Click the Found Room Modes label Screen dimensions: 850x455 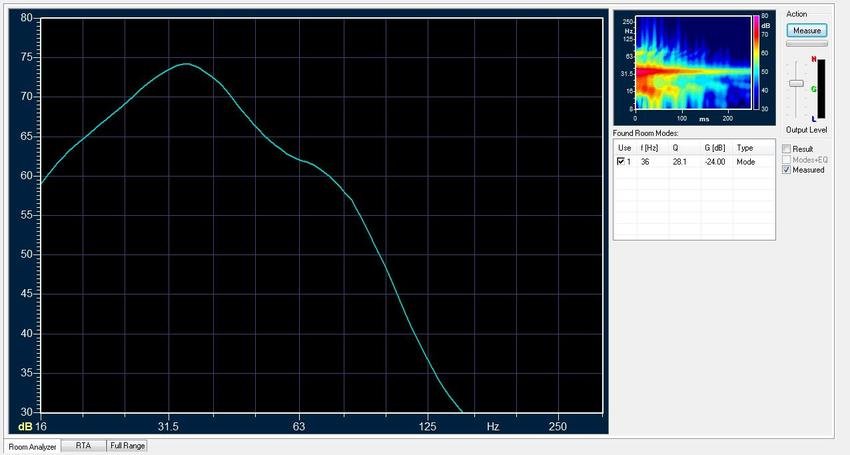[x=646, y=133]
